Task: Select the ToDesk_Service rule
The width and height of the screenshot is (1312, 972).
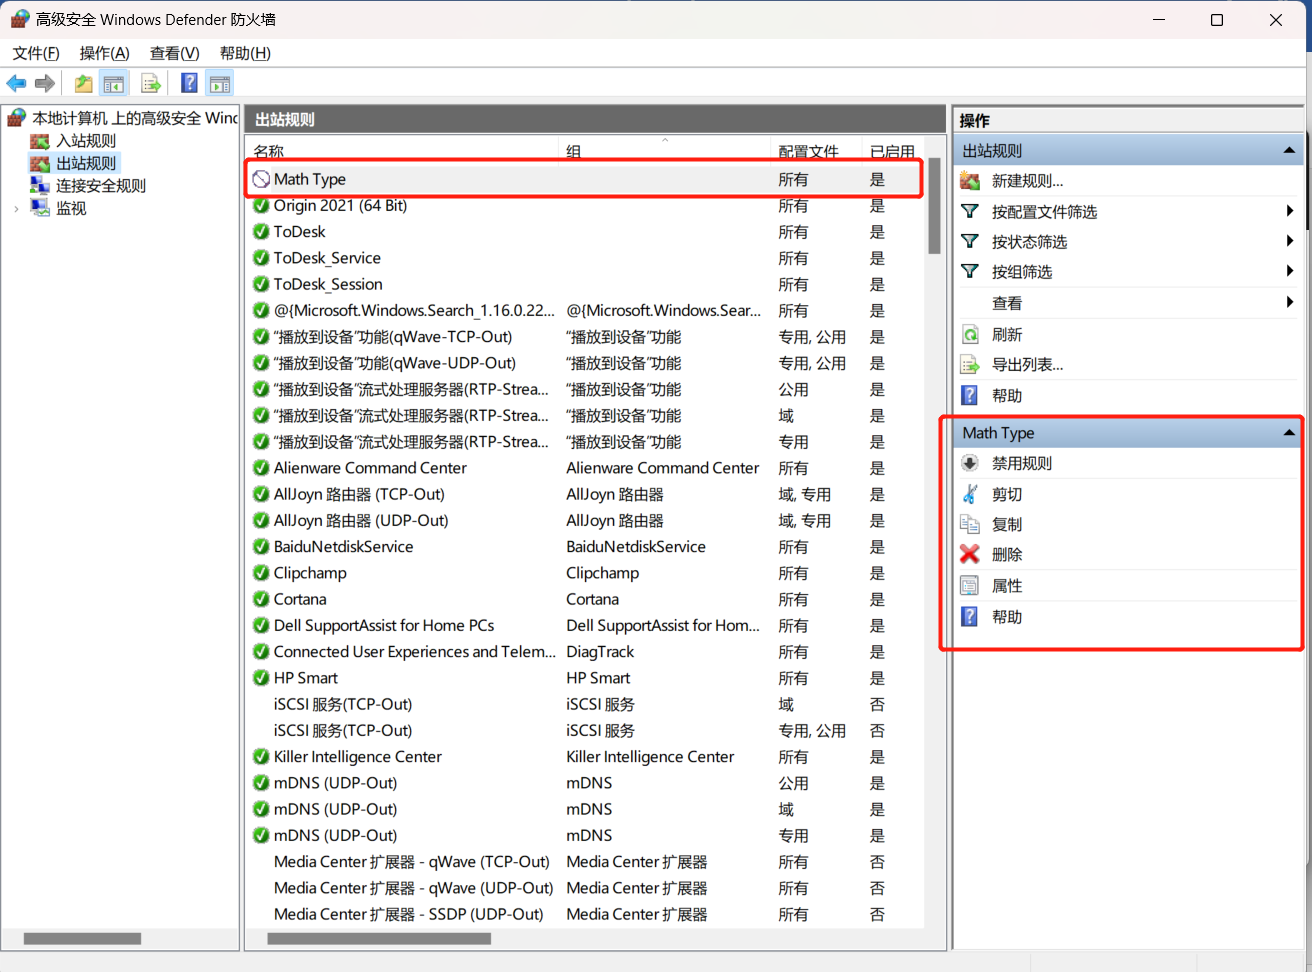Action: [x=327, y=258]
